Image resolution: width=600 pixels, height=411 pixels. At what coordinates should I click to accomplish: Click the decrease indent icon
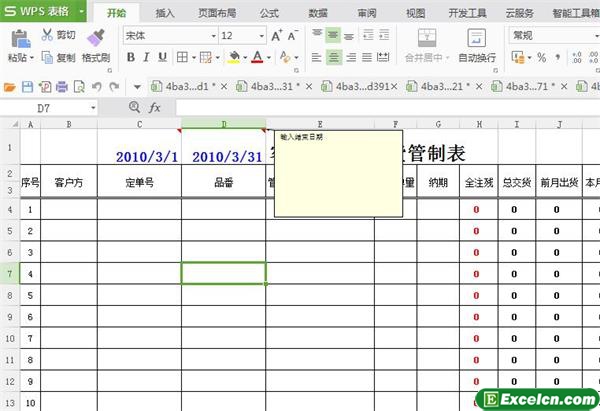[368, 35]
